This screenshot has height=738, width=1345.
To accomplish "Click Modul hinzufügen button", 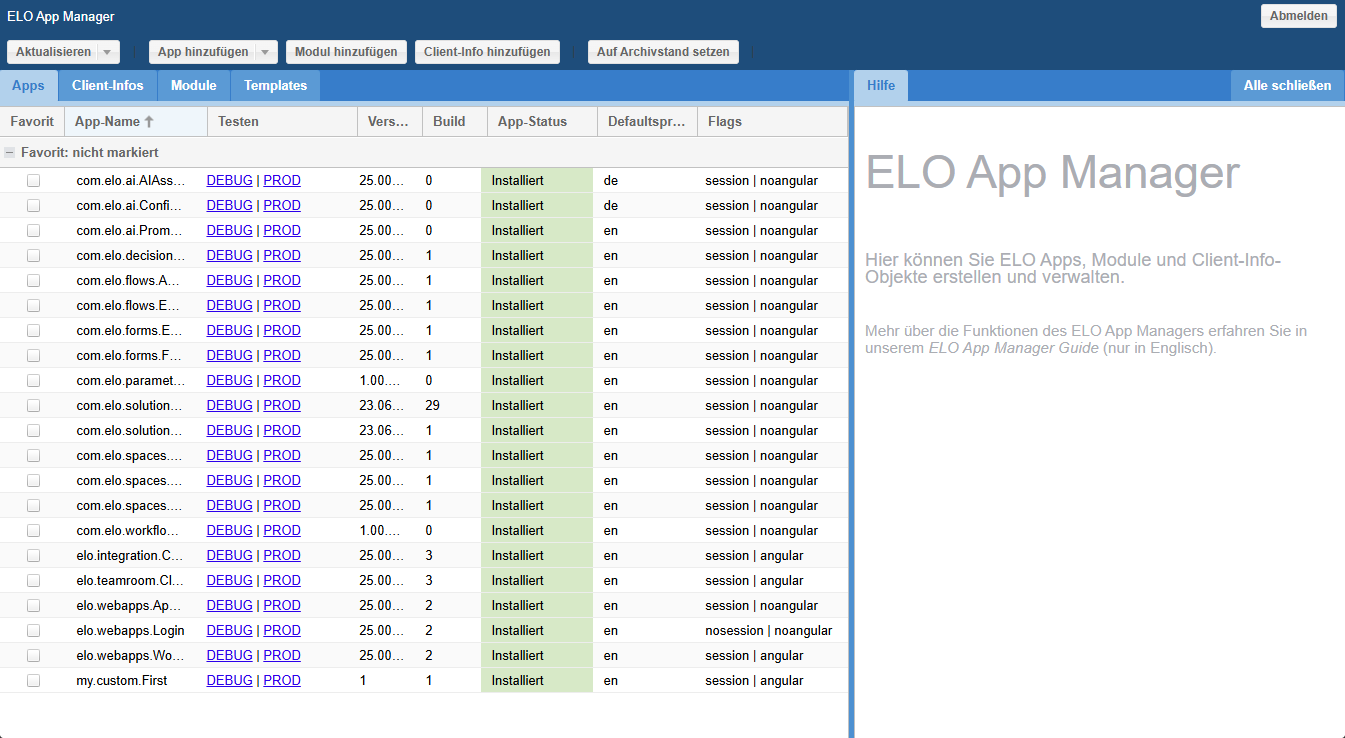I will point(346,52).
